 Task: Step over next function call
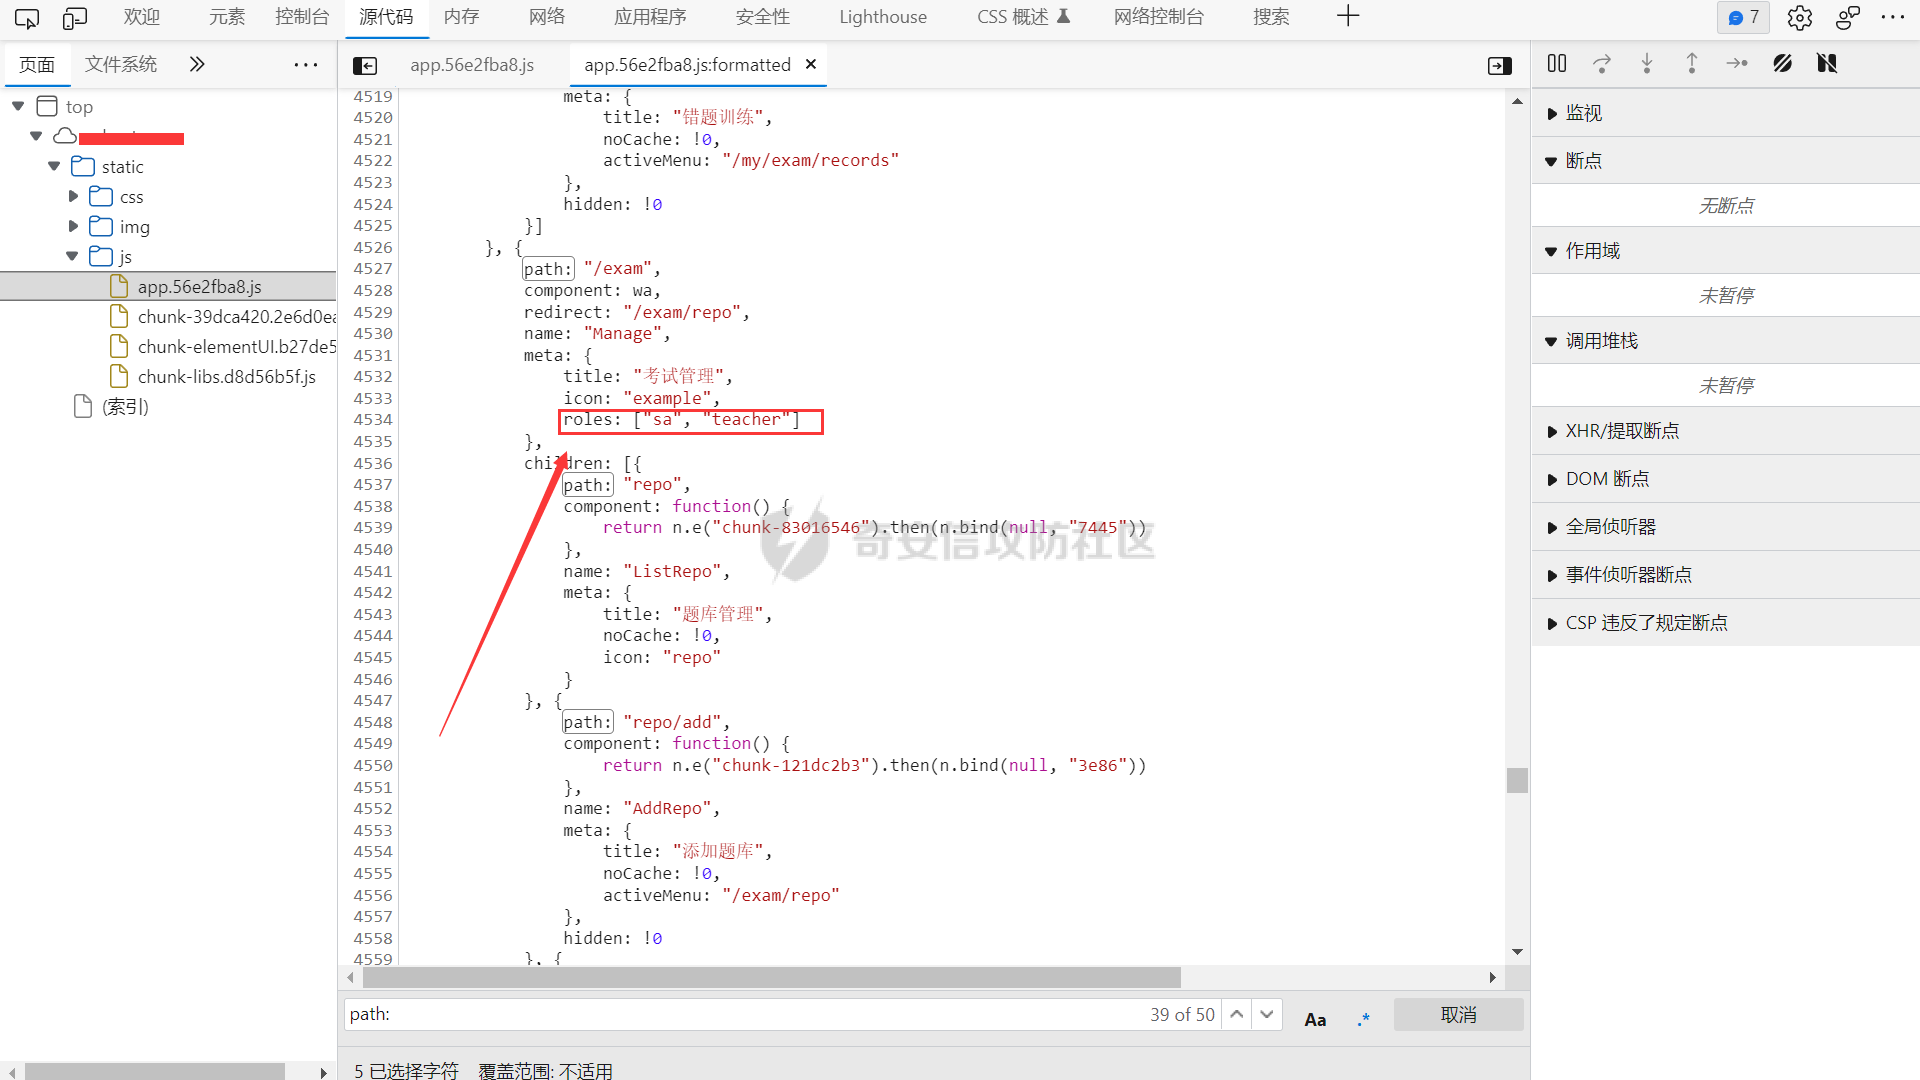click(1602, 63)
